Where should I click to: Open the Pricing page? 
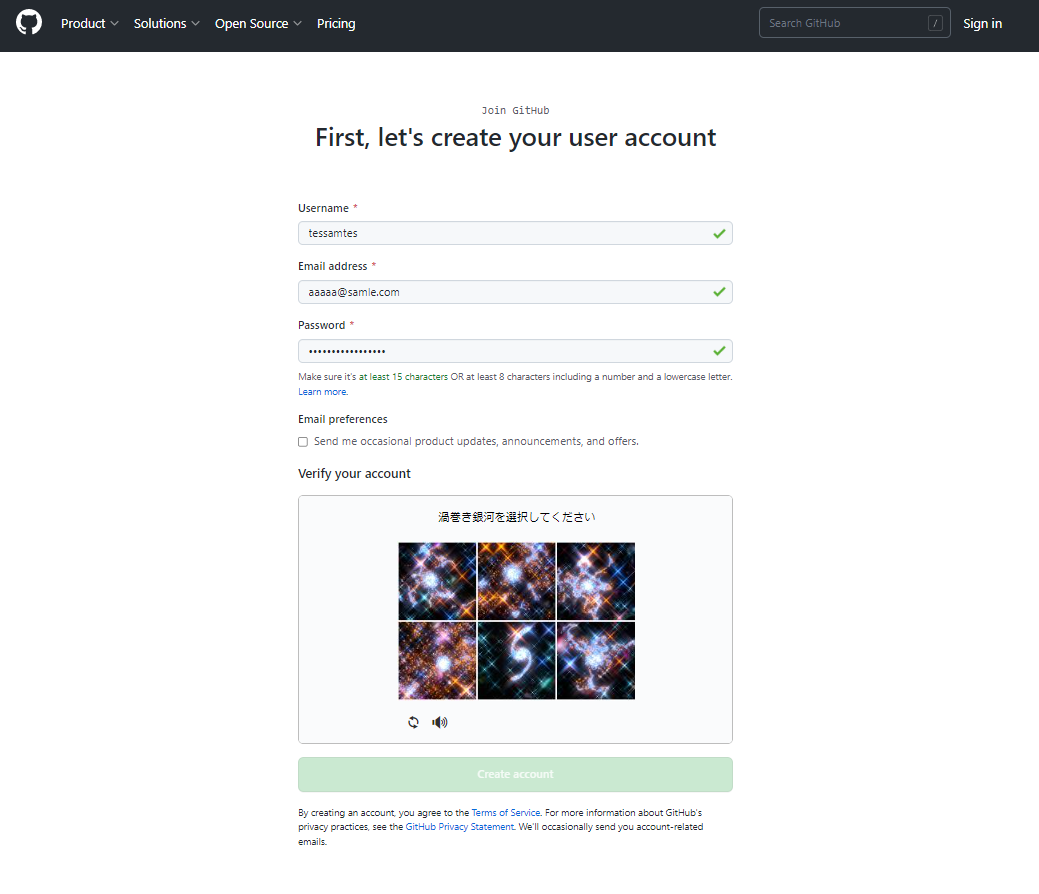pyautogui.click(x=336, y=23)
